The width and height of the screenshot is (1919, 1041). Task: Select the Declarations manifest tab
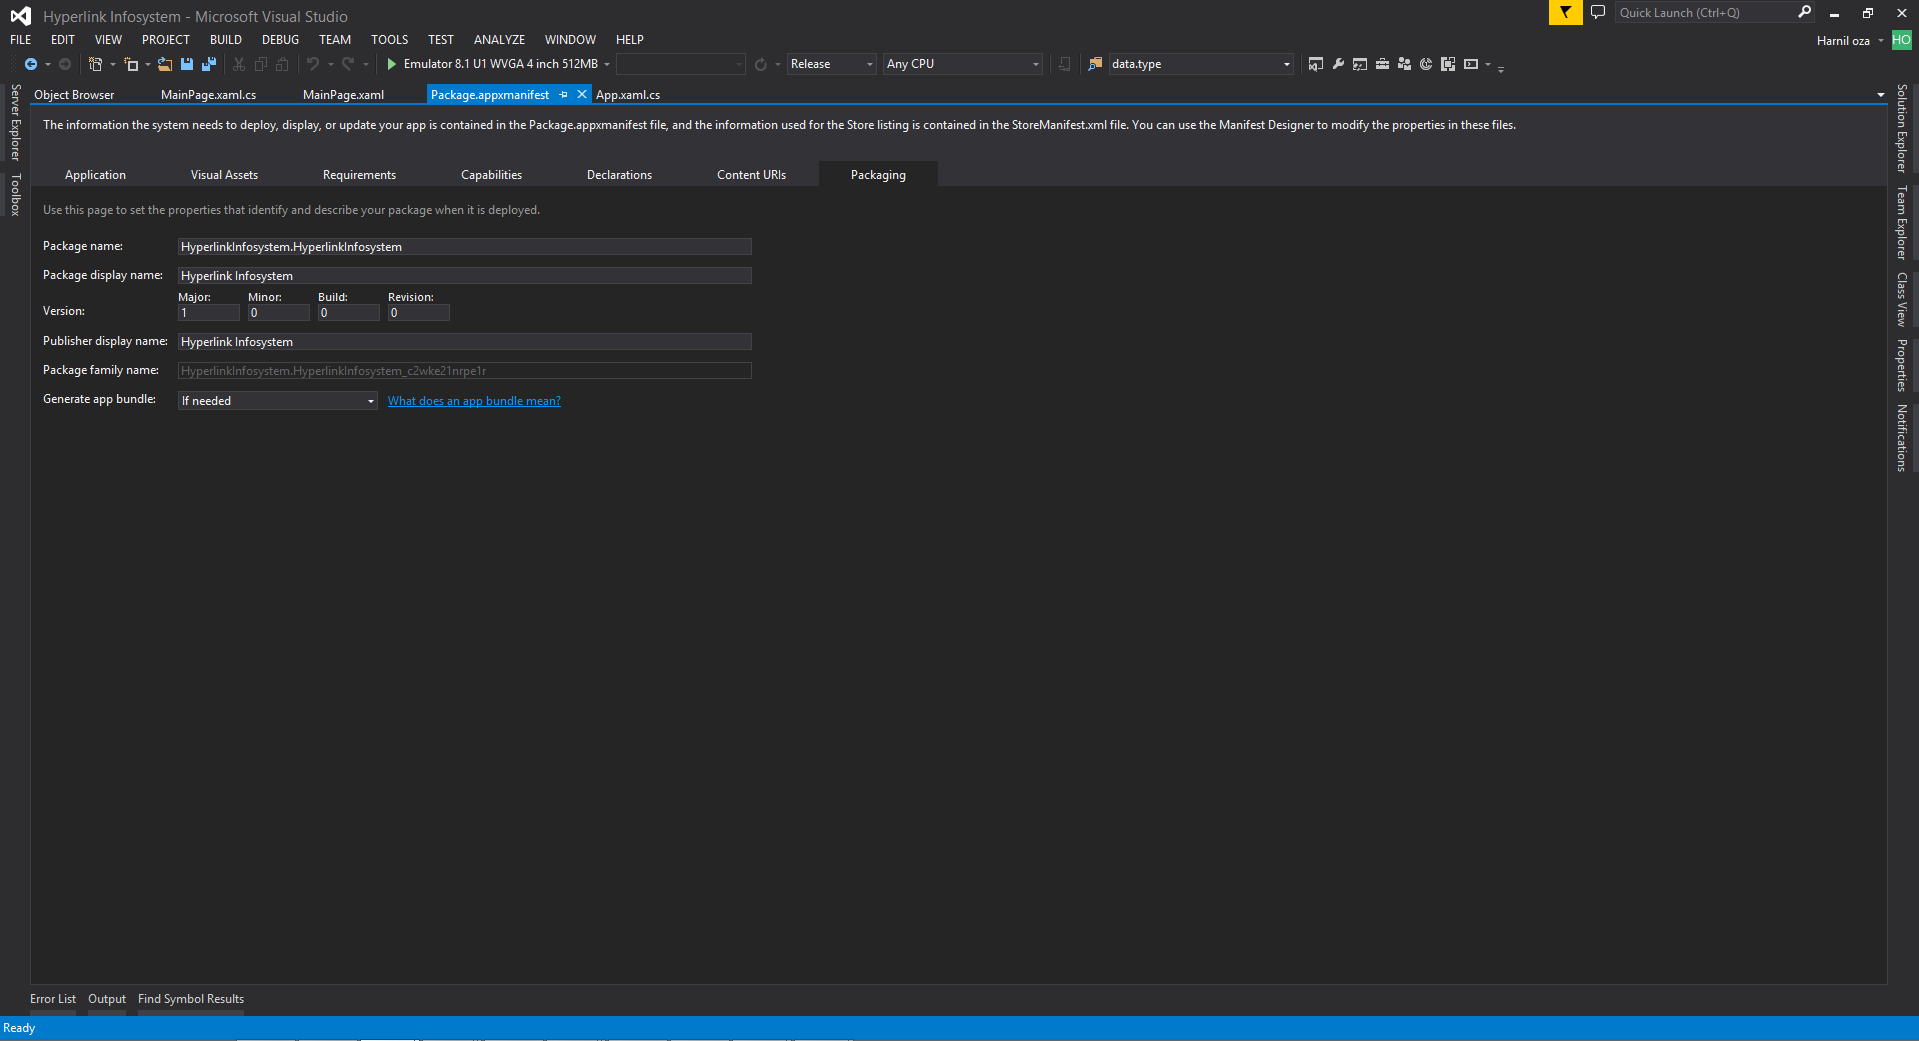620,175
